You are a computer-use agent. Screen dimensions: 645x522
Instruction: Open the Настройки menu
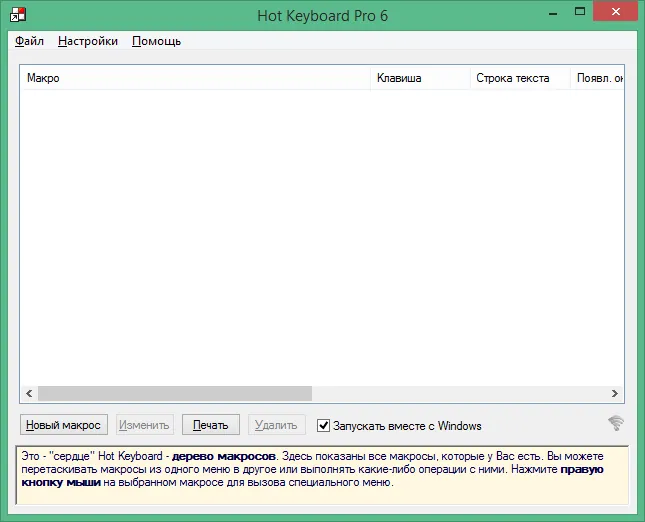coord(88,41)
